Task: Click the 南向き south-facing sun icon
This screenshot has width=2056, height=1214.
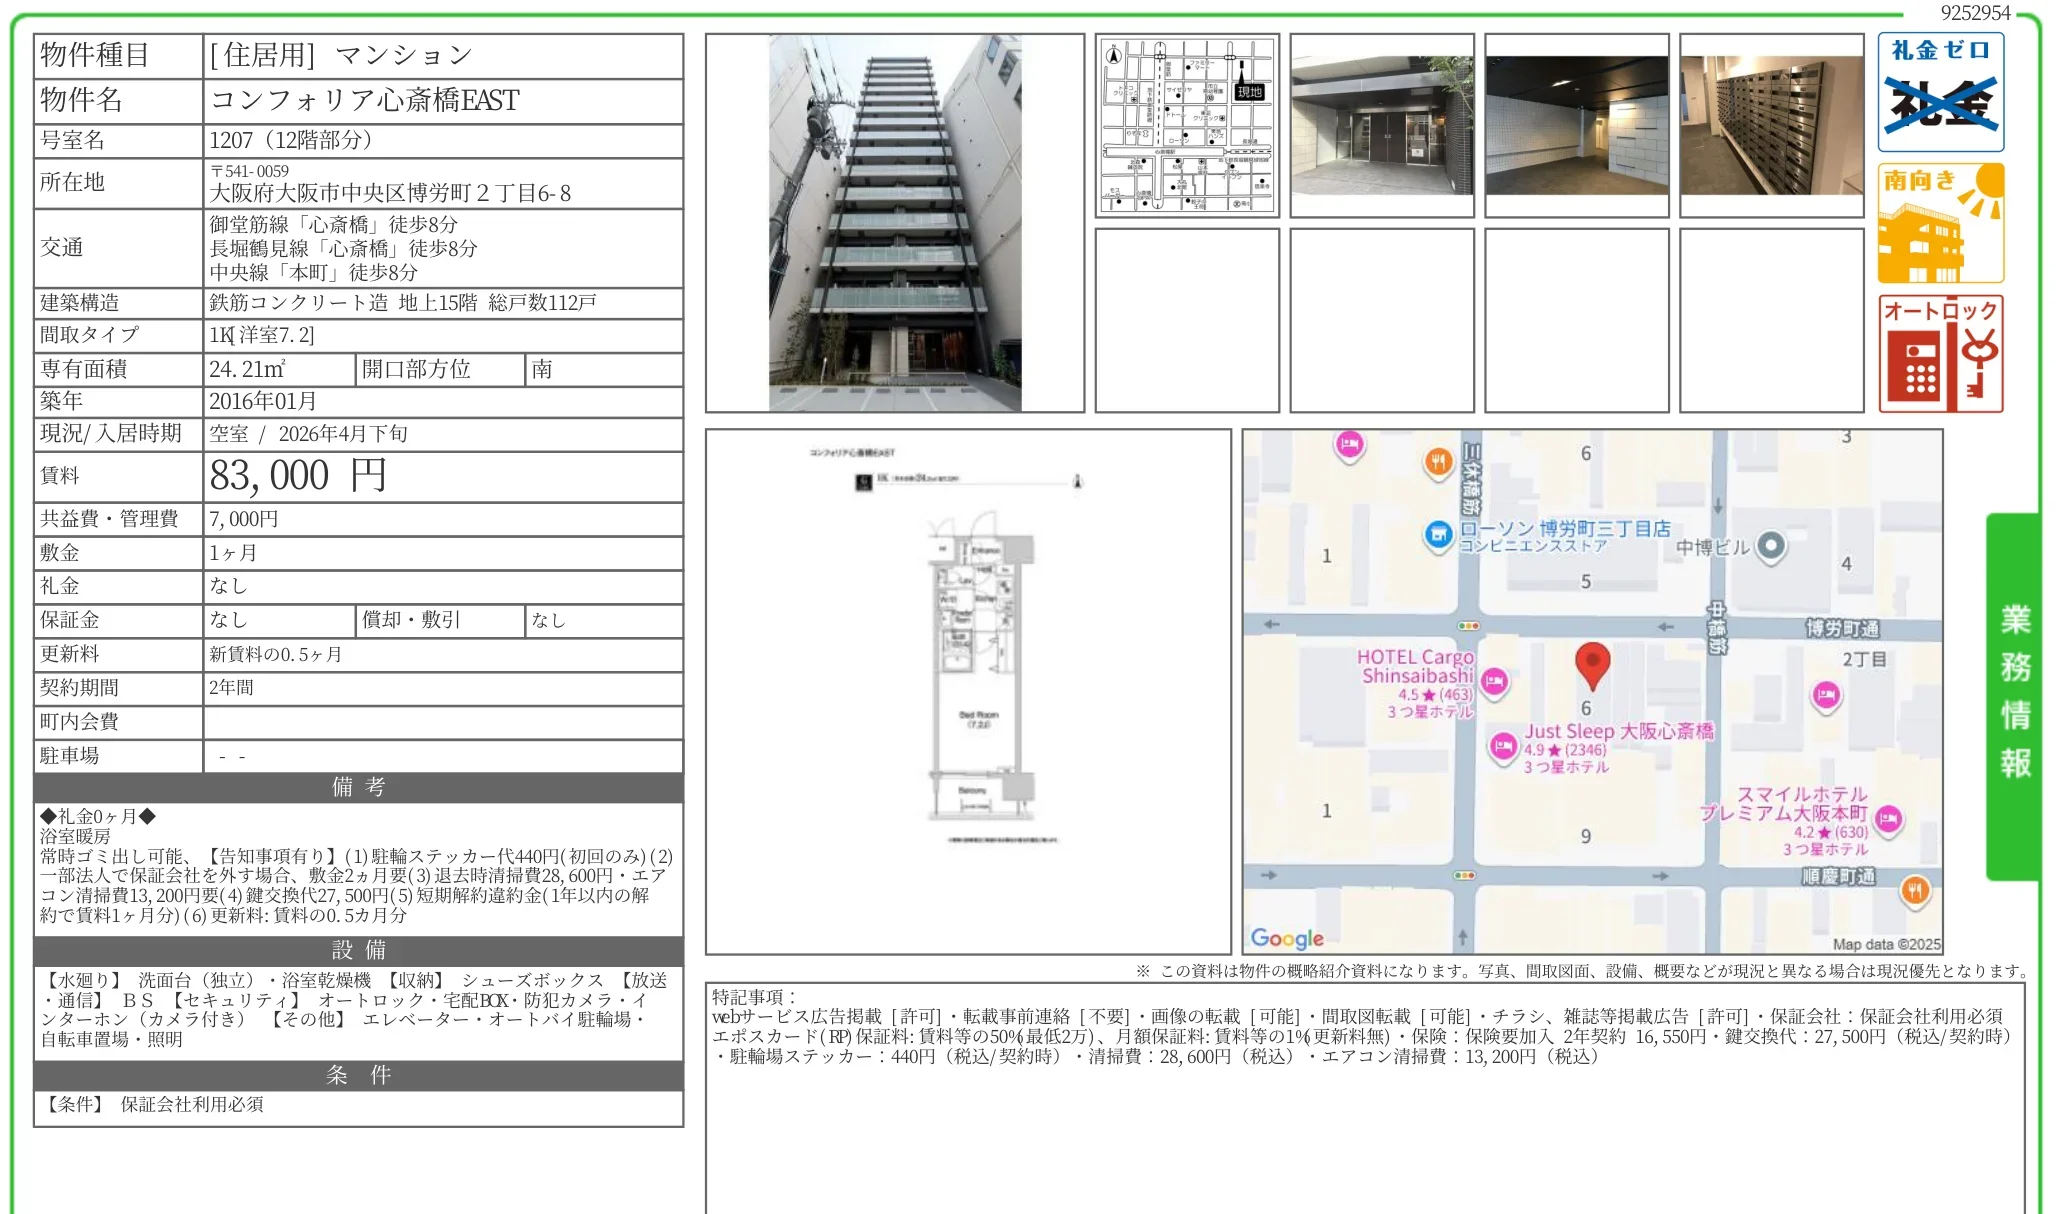Action: [1940, 223]
